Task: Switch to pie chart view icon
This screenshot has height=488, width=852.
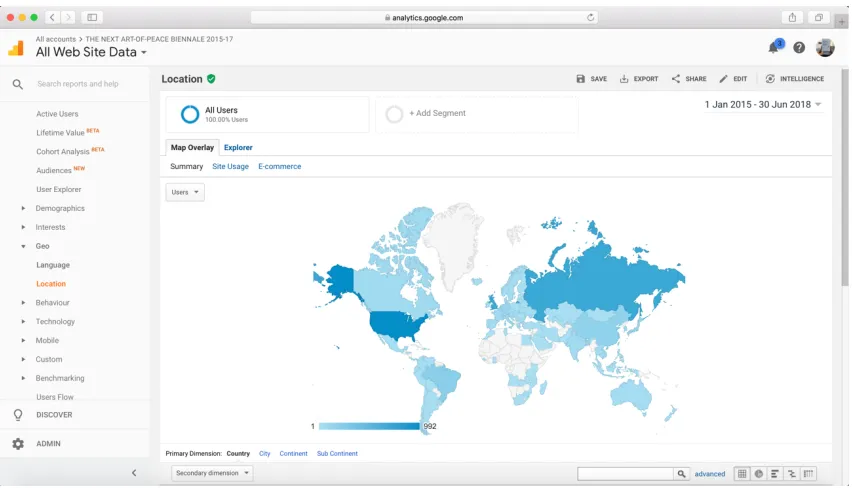Action: tap(759, 474)
